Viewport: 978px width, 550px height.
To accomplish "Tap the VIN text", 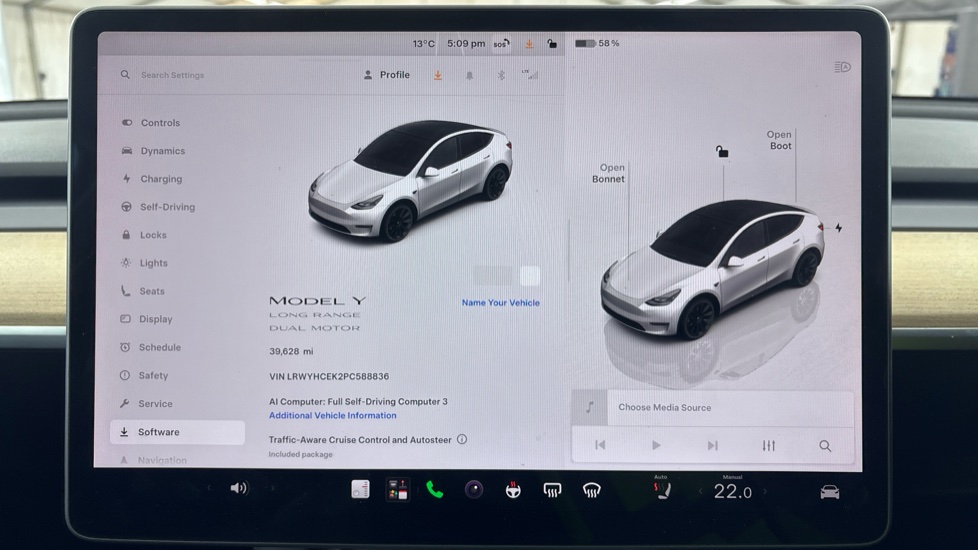I will click(x=329, y=377).
